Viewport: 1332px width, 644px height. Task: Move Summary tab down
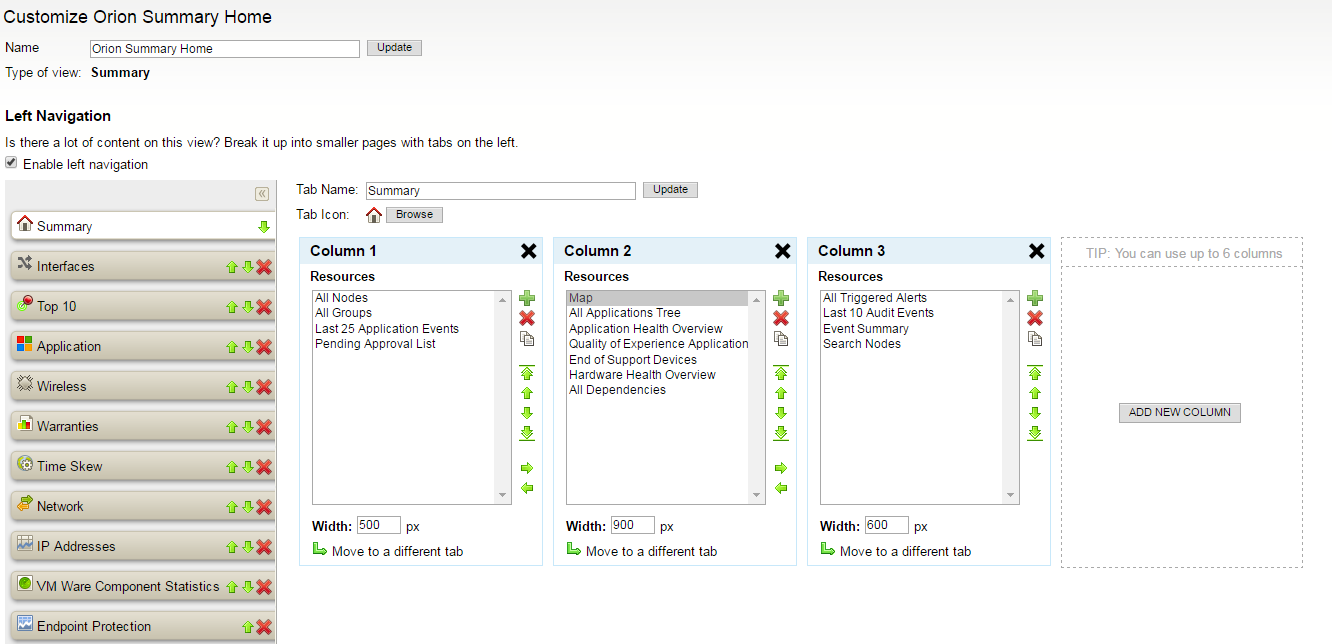pyautogui.click(x=264, y=227)
